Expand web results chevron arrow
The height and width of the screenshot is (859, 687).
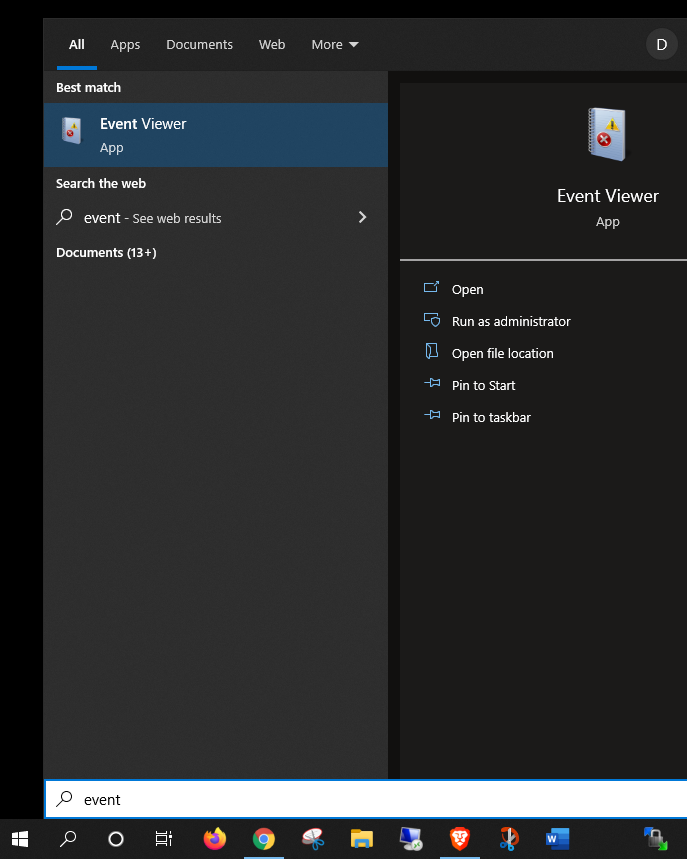362,217
